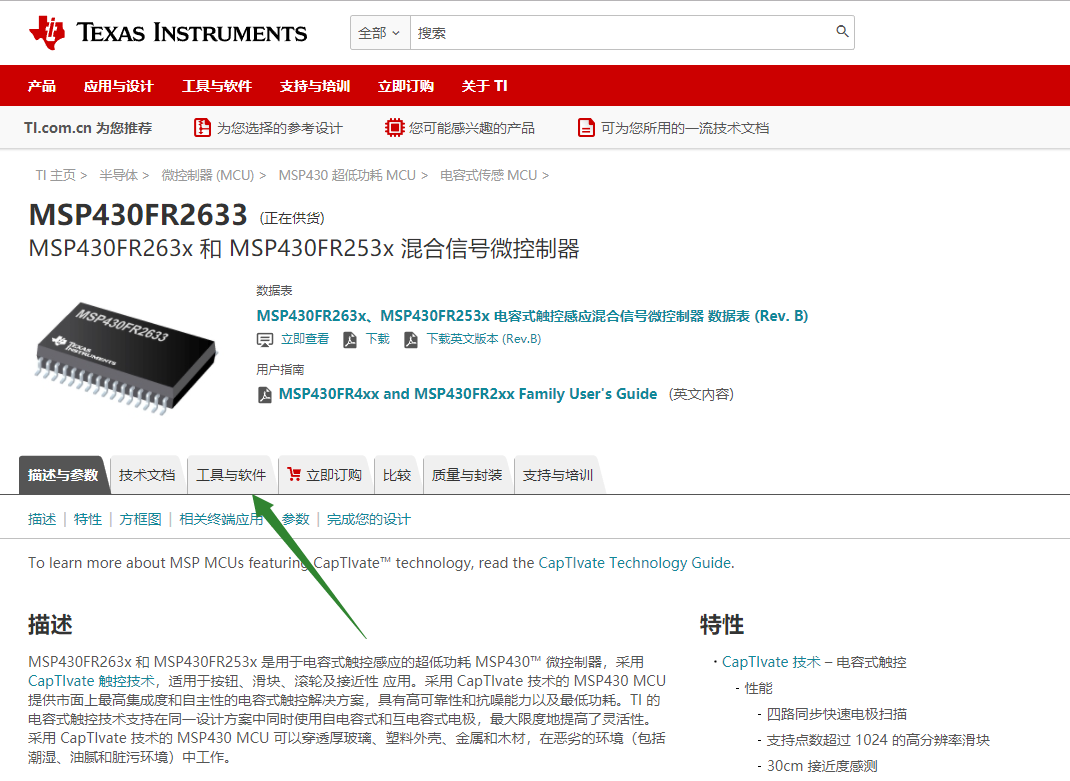Focus the 搜索 search input field

(621, 33)
